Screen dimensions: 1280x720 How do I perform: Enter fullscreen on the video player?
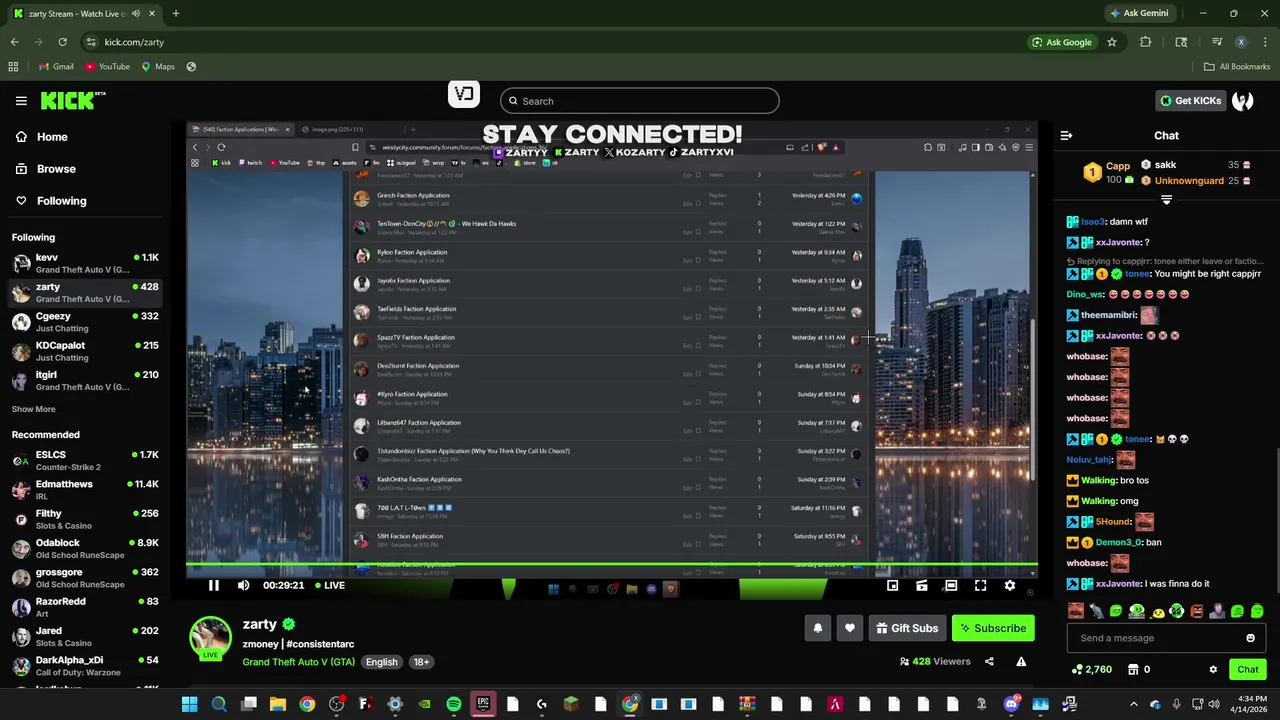coord(980,585)
